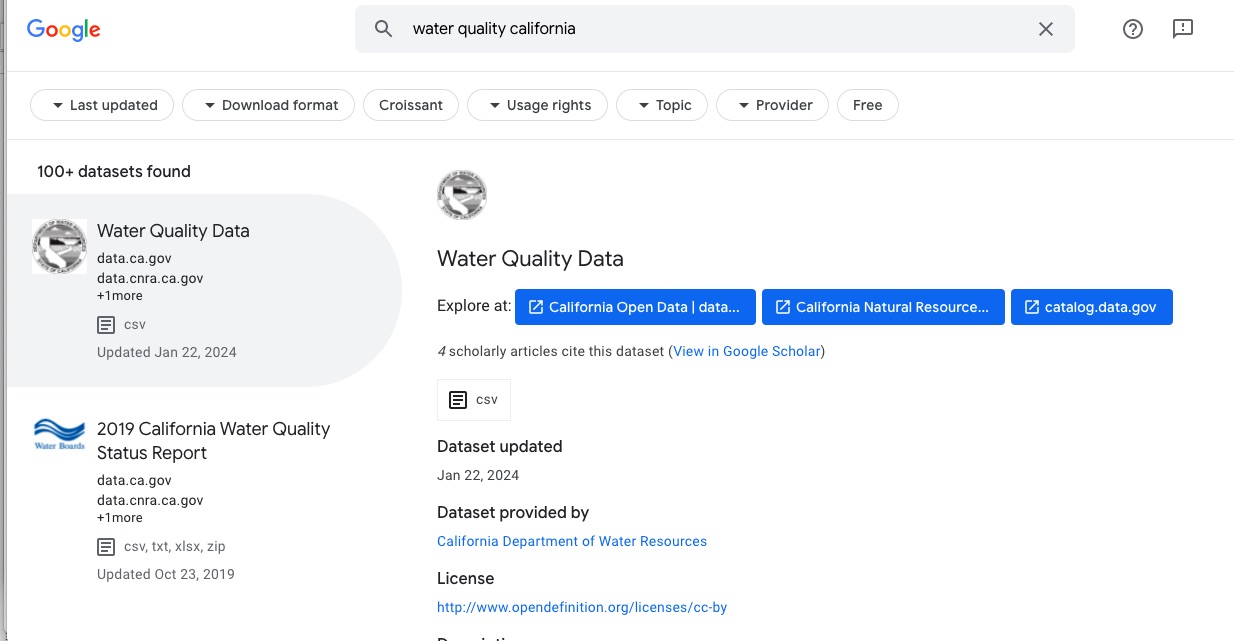Click the Water Boards logo thumbnail
Screen dimensions: 1234x641
(58, 434)
